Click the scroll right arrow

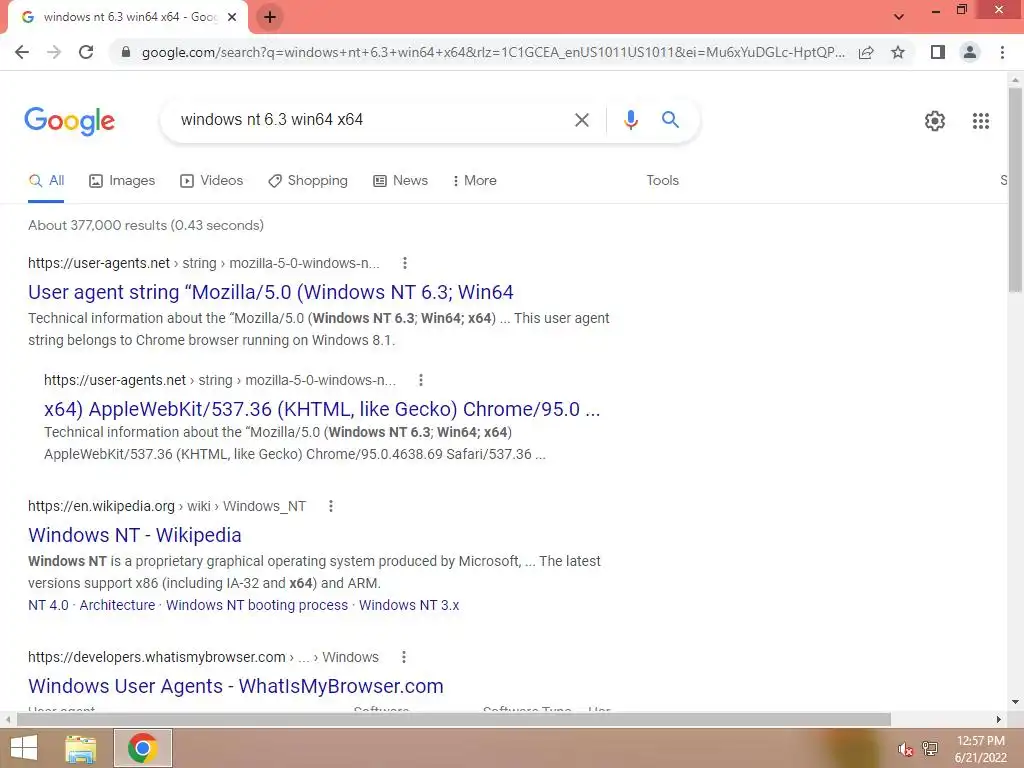(999, 719)
